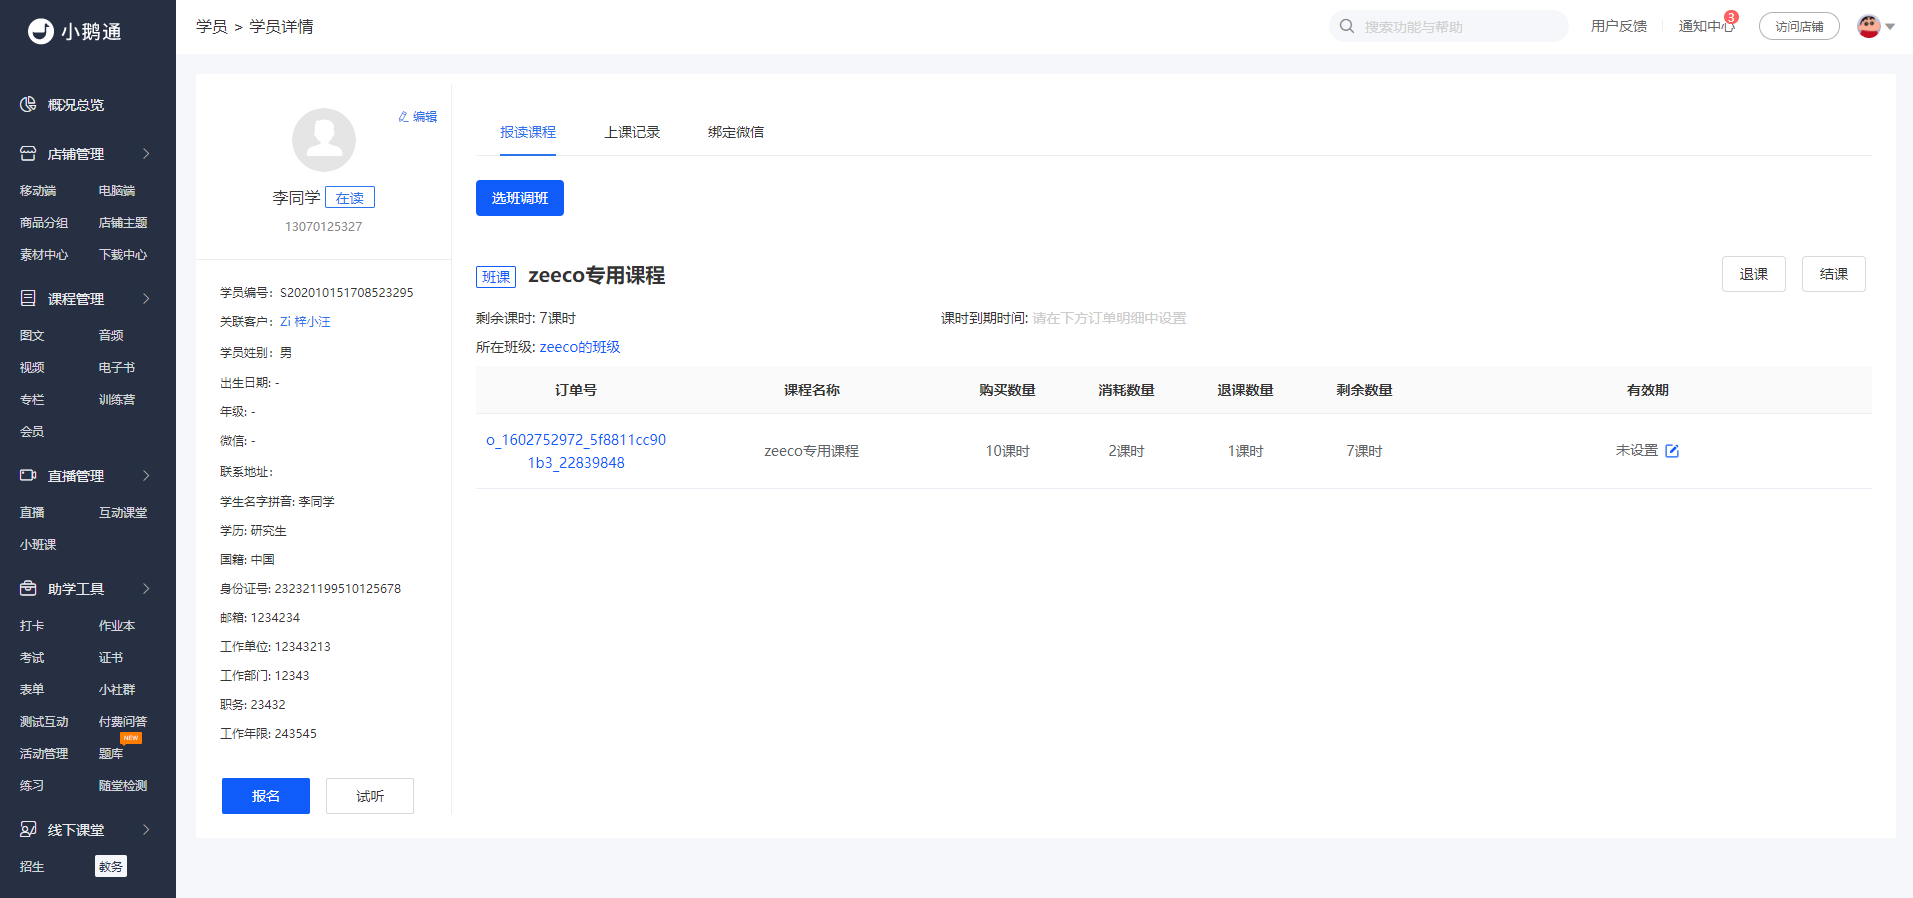
Task: Click the 选班调班 button
Action: point(520,198)
